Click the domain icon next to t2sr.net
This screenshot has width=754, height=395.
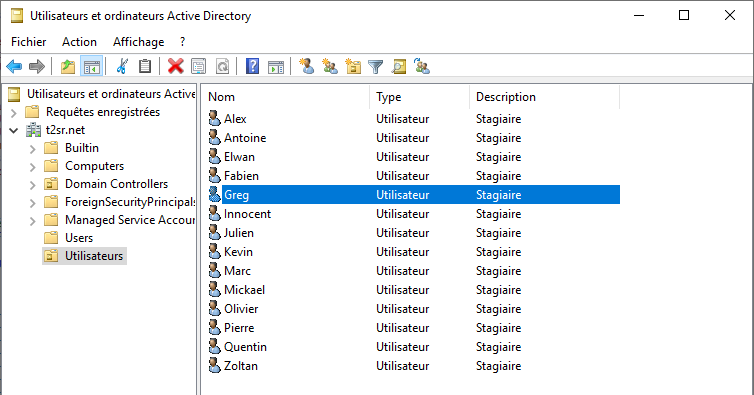33,130
